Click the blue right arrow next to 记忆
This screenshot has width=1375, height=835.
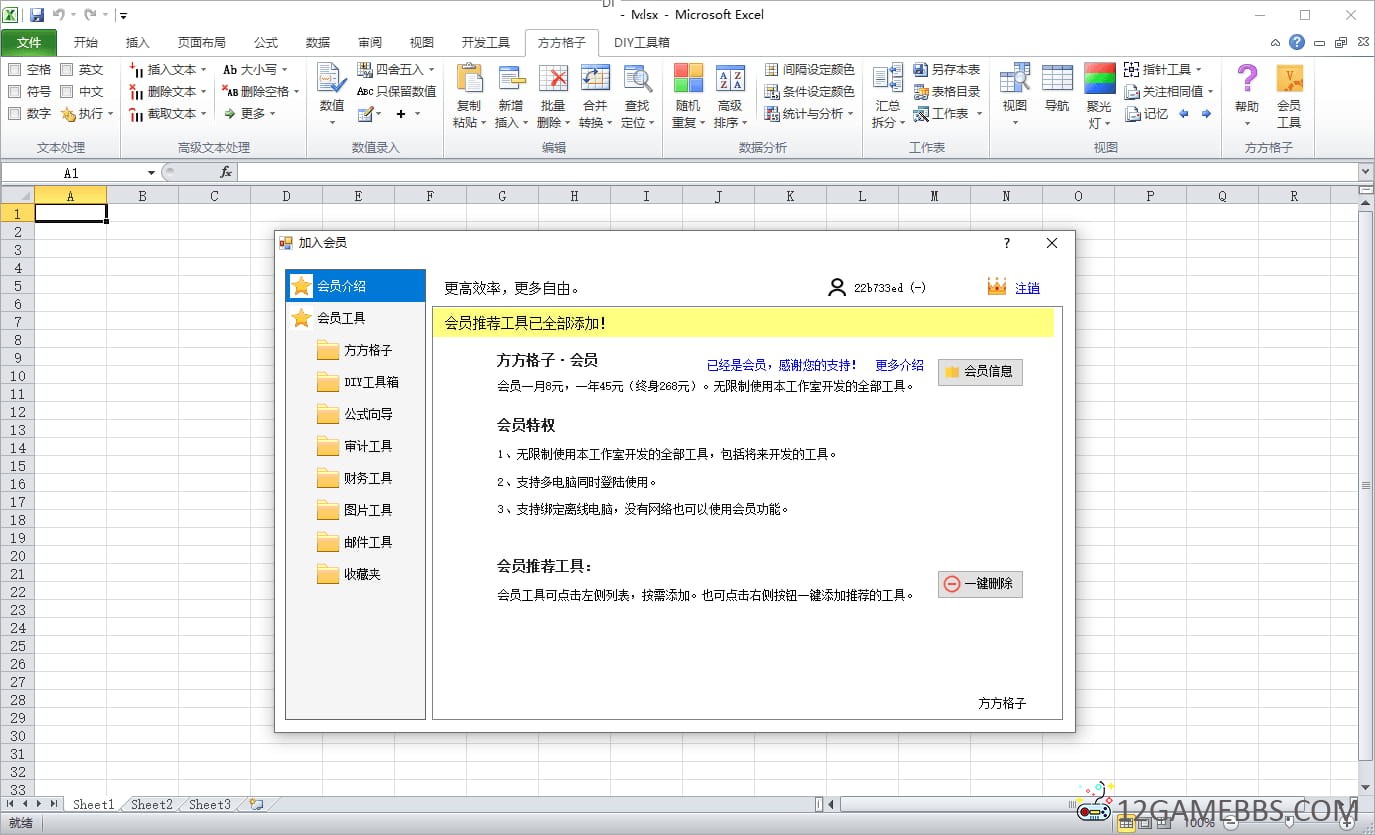[x=1206, y=114]
